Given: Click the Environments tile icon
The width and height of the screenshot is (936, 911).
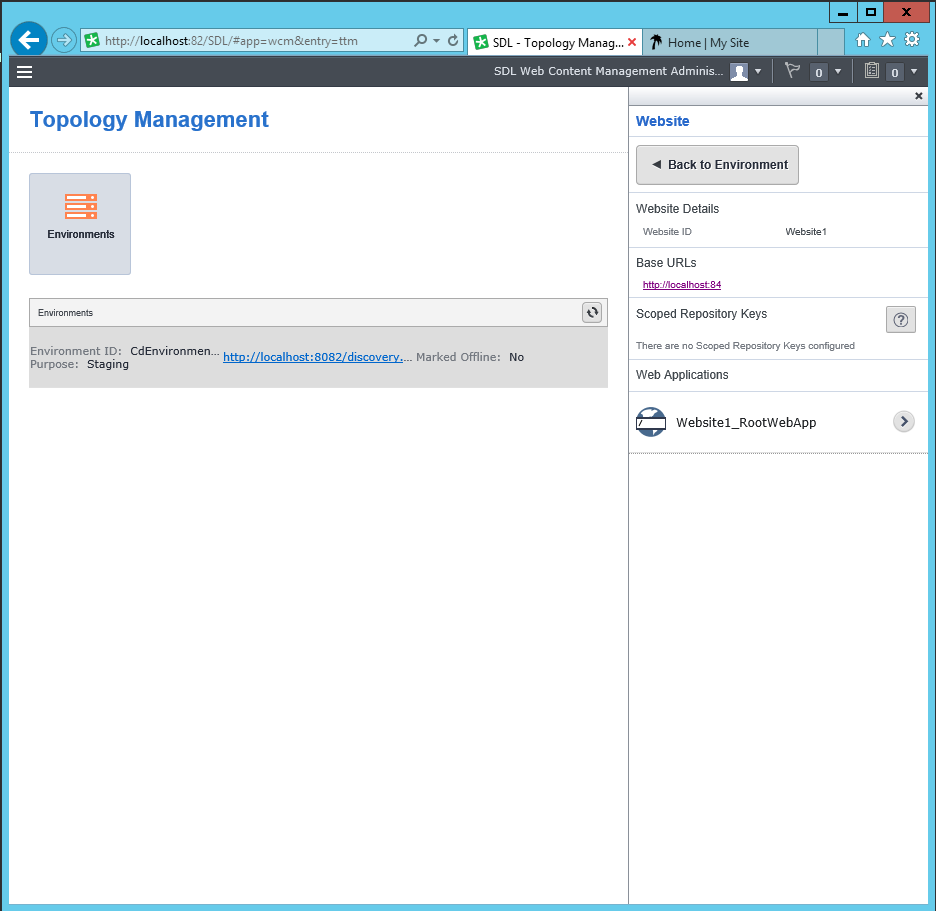Looking at the screenshot, I should tap(80, 207).
